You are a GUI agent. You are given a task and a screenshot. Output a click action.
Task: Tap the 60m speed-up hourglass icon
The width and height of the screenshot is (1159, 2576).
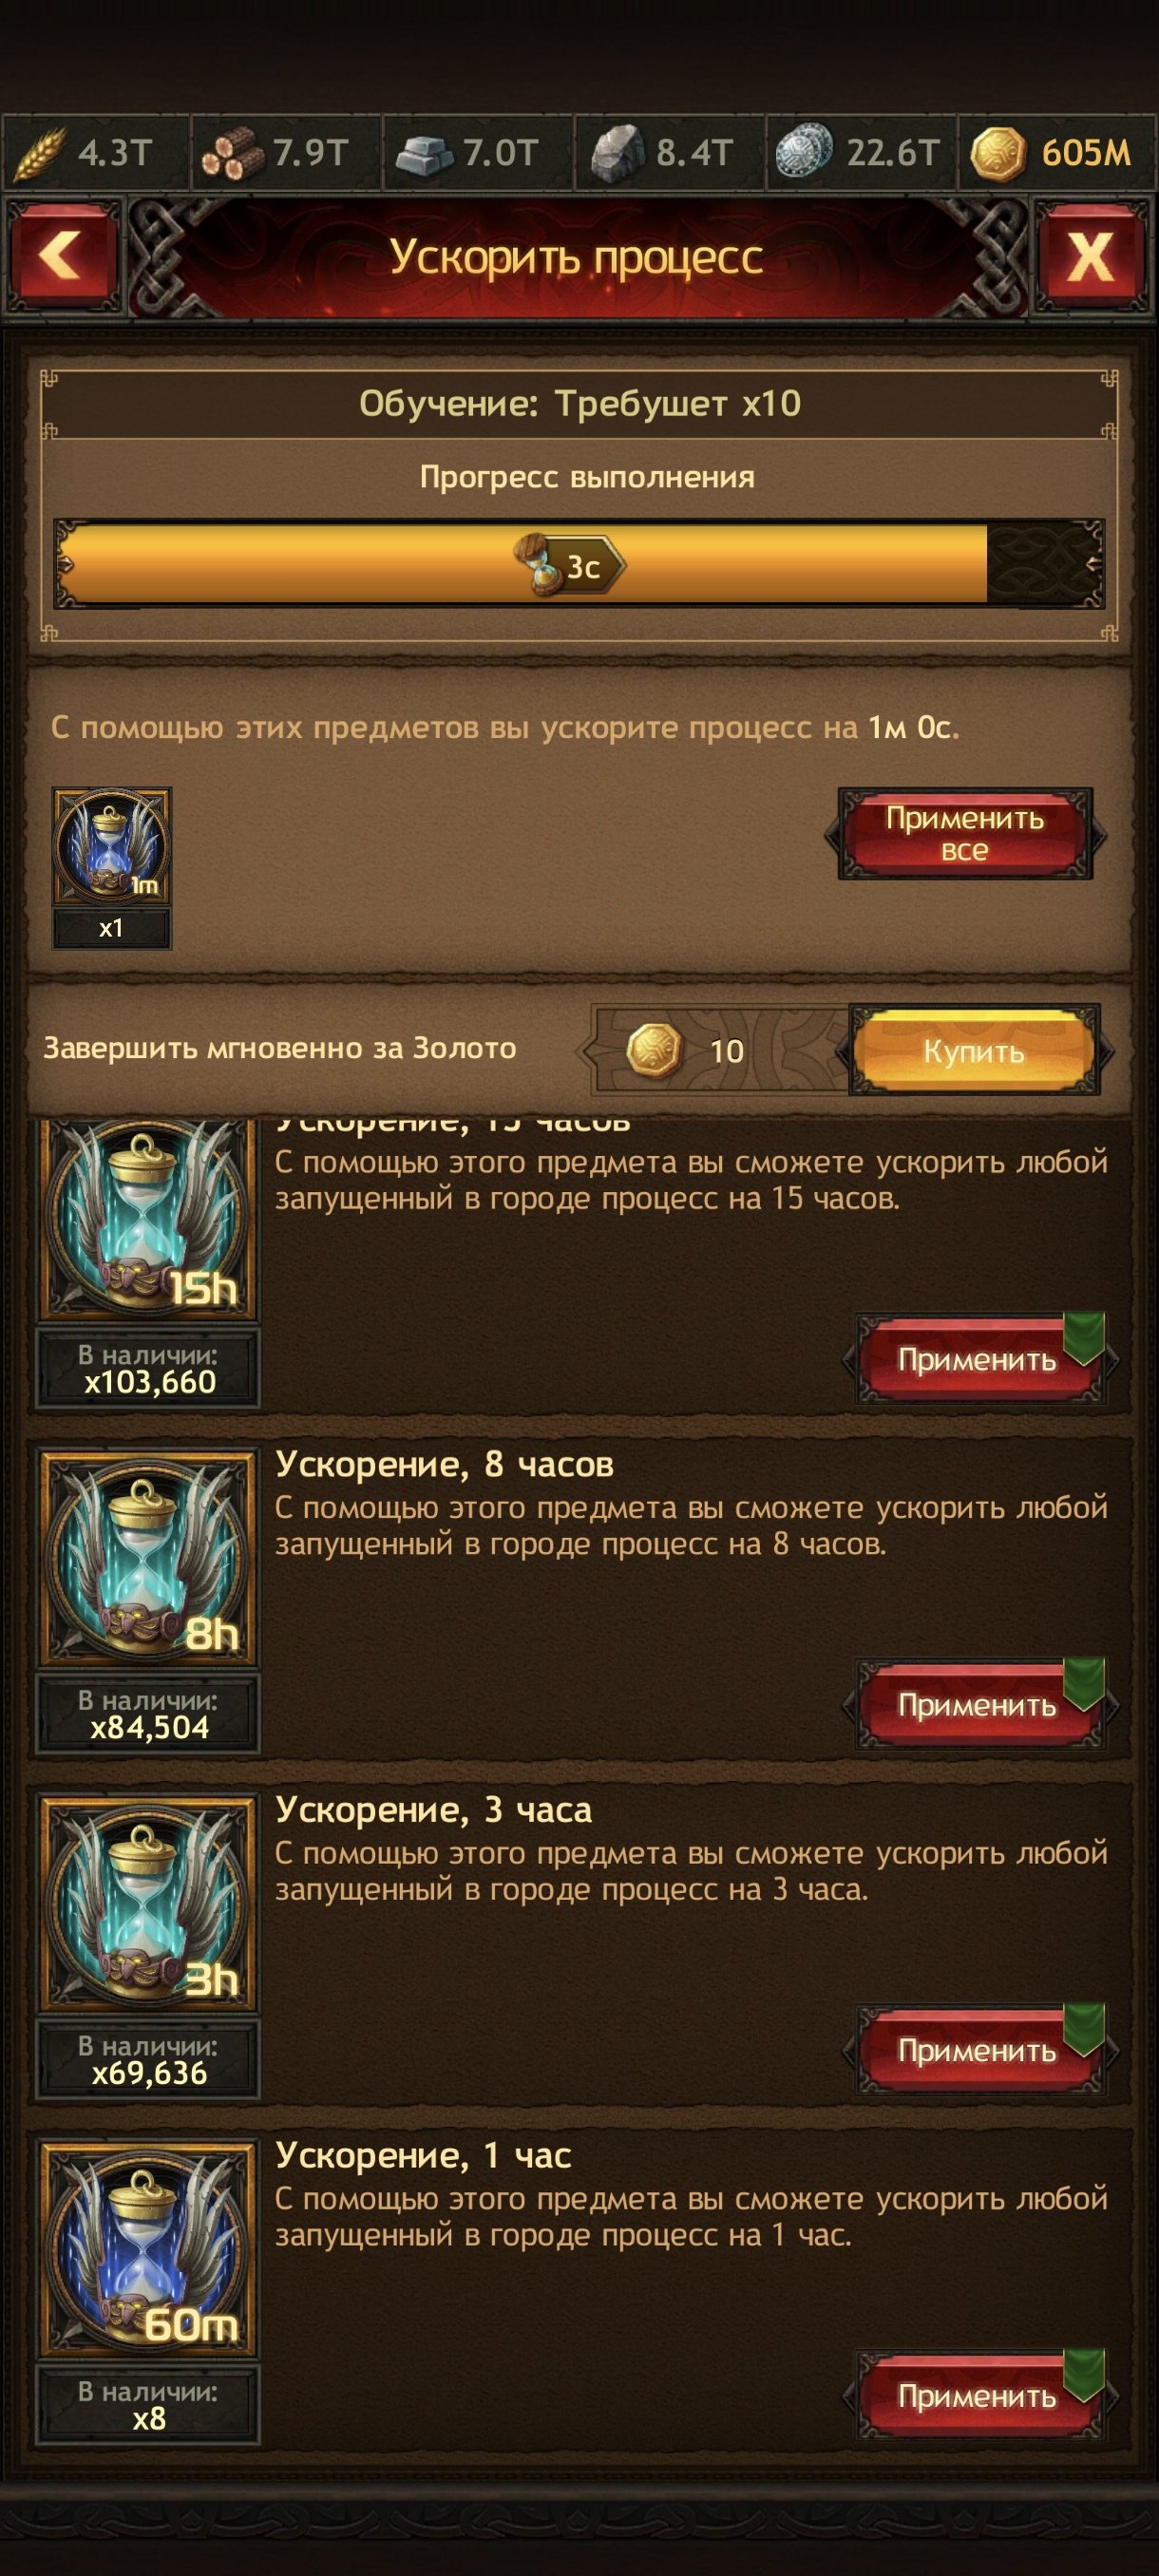point(148,2250)
